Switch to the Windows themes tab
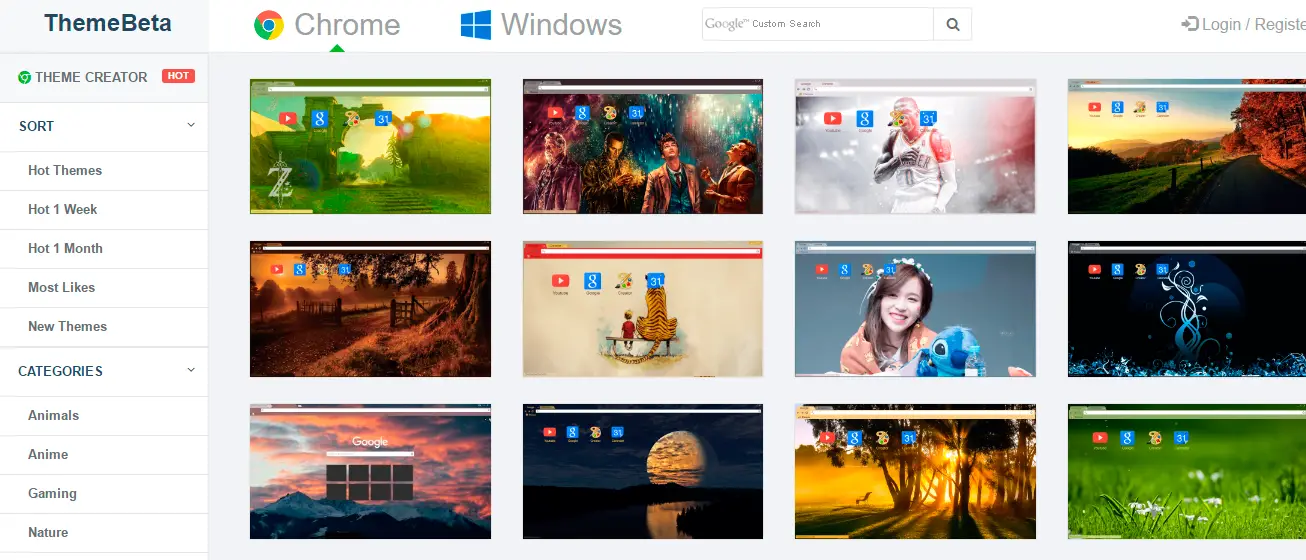This screenshot has width=1306, height=560. pyautogui.click(x=541, y=25)
